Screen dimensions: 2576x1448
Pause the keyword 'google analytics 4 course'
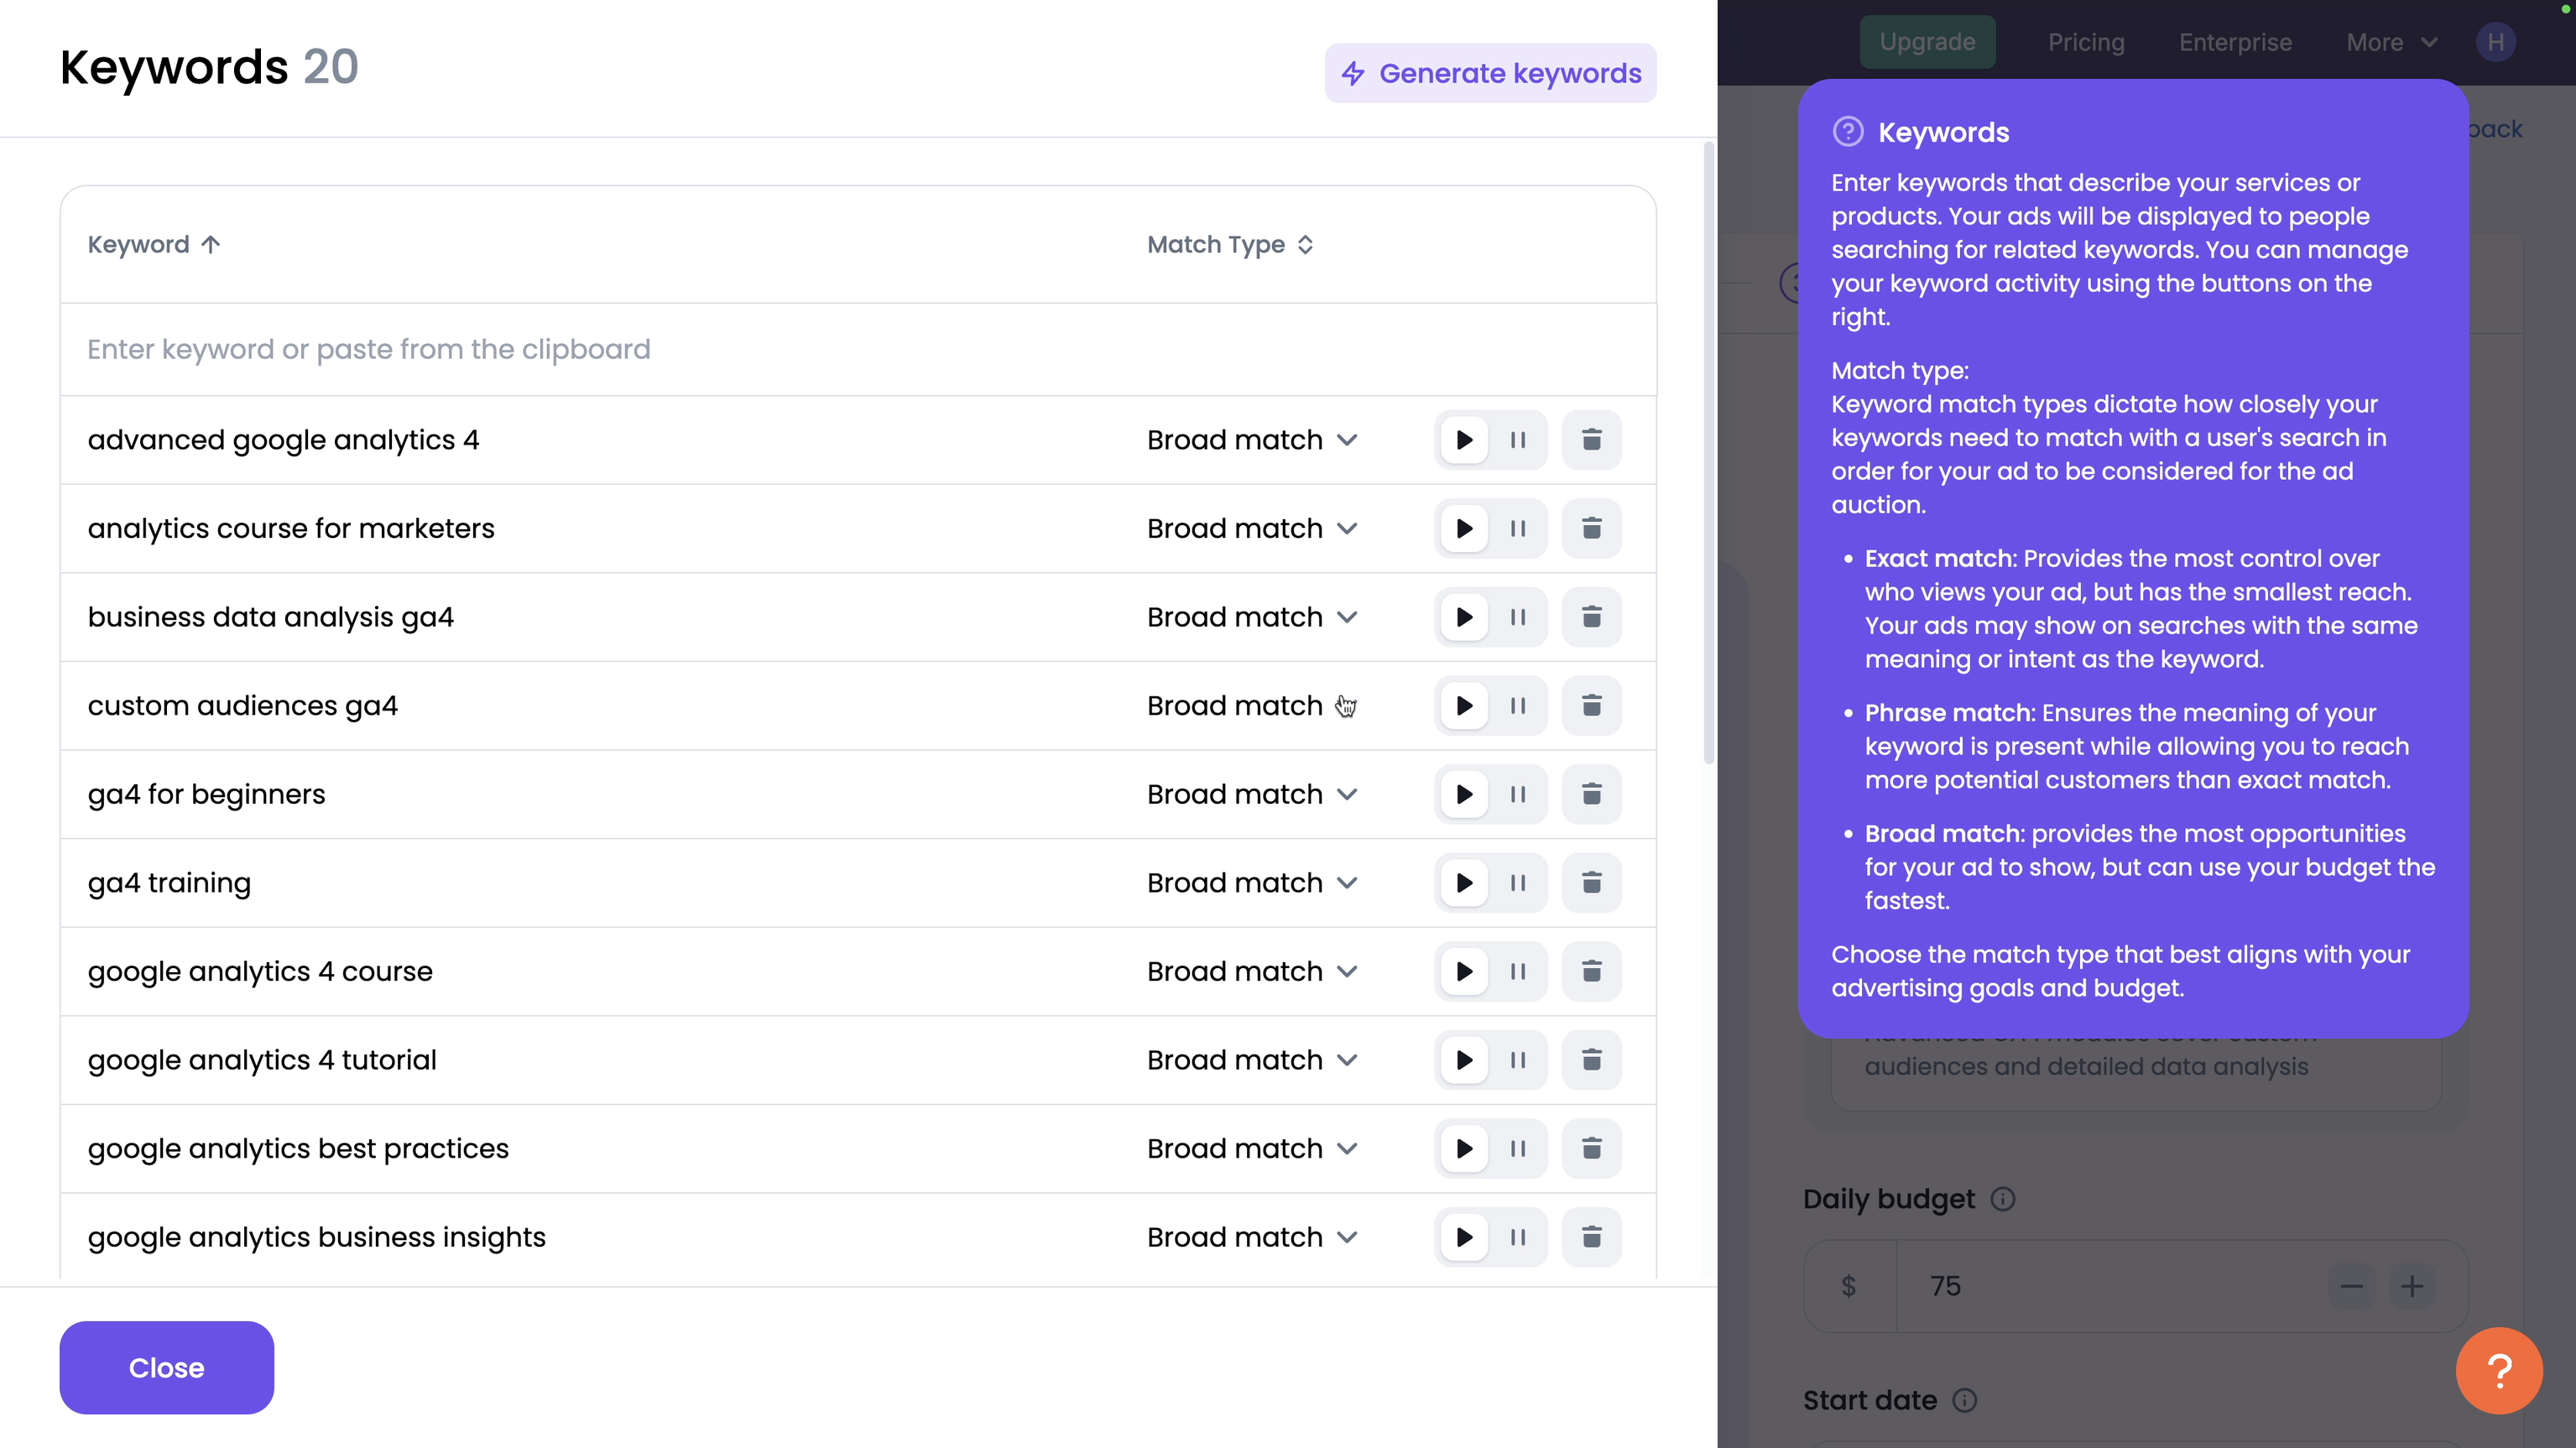[x=1518, y=971]
